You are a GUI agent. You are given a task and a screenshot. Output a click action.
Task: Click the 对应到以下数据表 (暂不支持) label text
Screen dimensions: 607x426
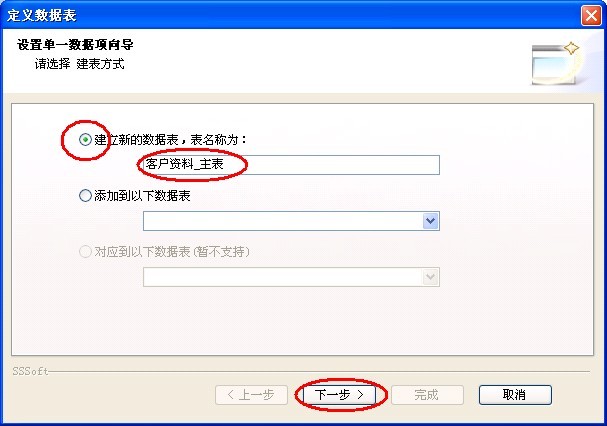(172, 252)
